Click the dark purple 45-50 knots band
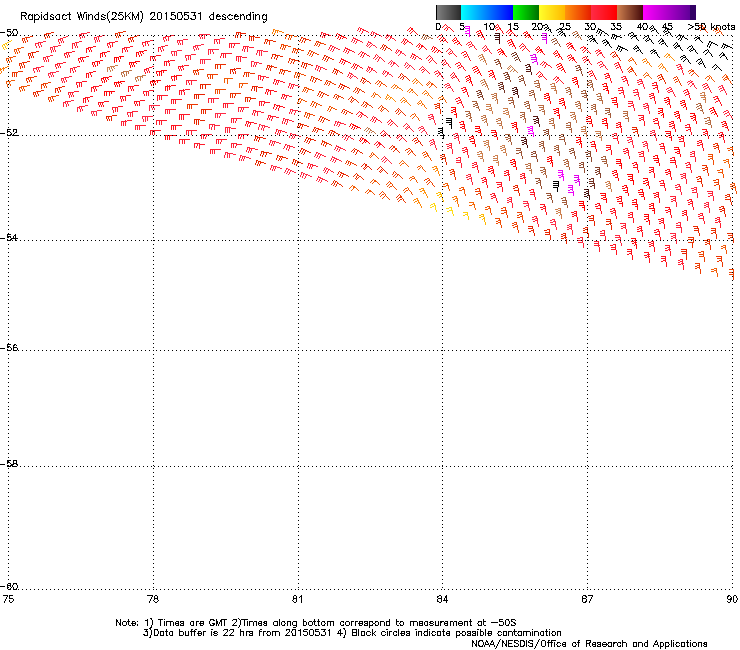Image resolution: width=740 pixels, height=650 pixels. coord(682,12)
